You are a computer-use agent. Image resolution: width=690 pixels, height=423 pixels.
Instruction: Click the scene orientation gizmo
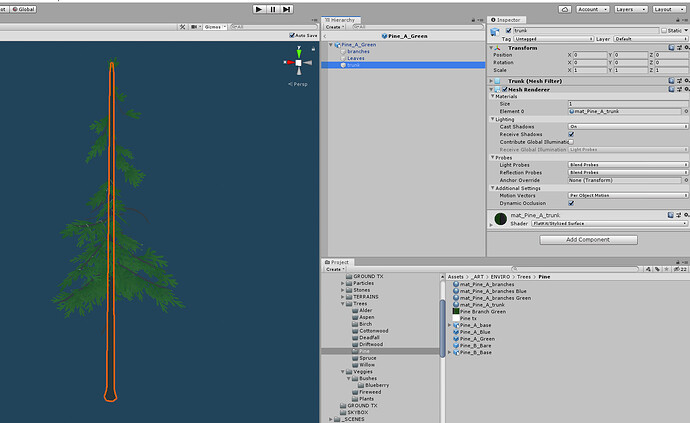click(298, 63)
